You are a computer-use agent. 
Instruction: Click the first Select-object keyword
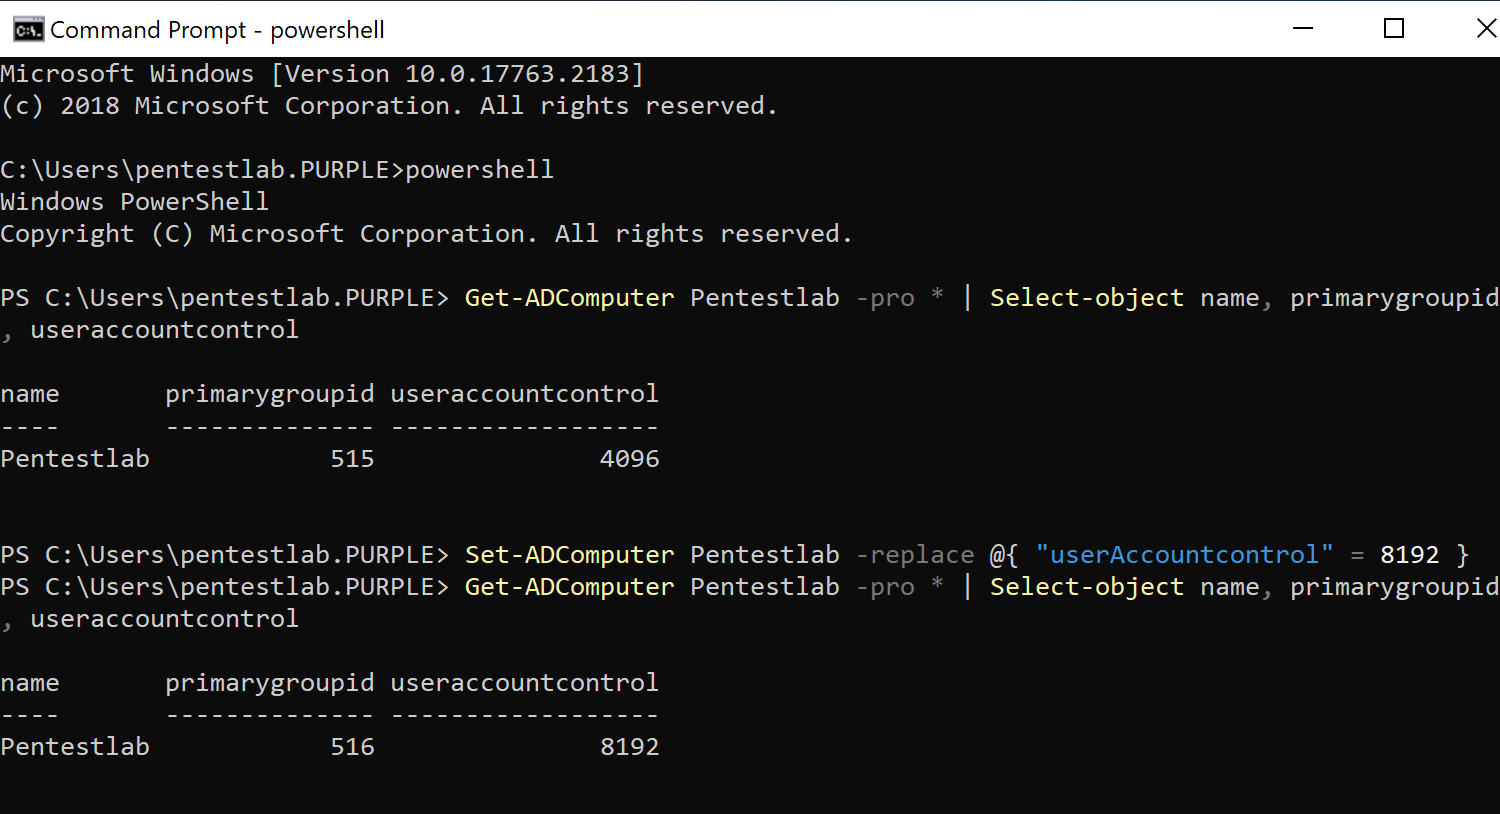pos(1086,298)
